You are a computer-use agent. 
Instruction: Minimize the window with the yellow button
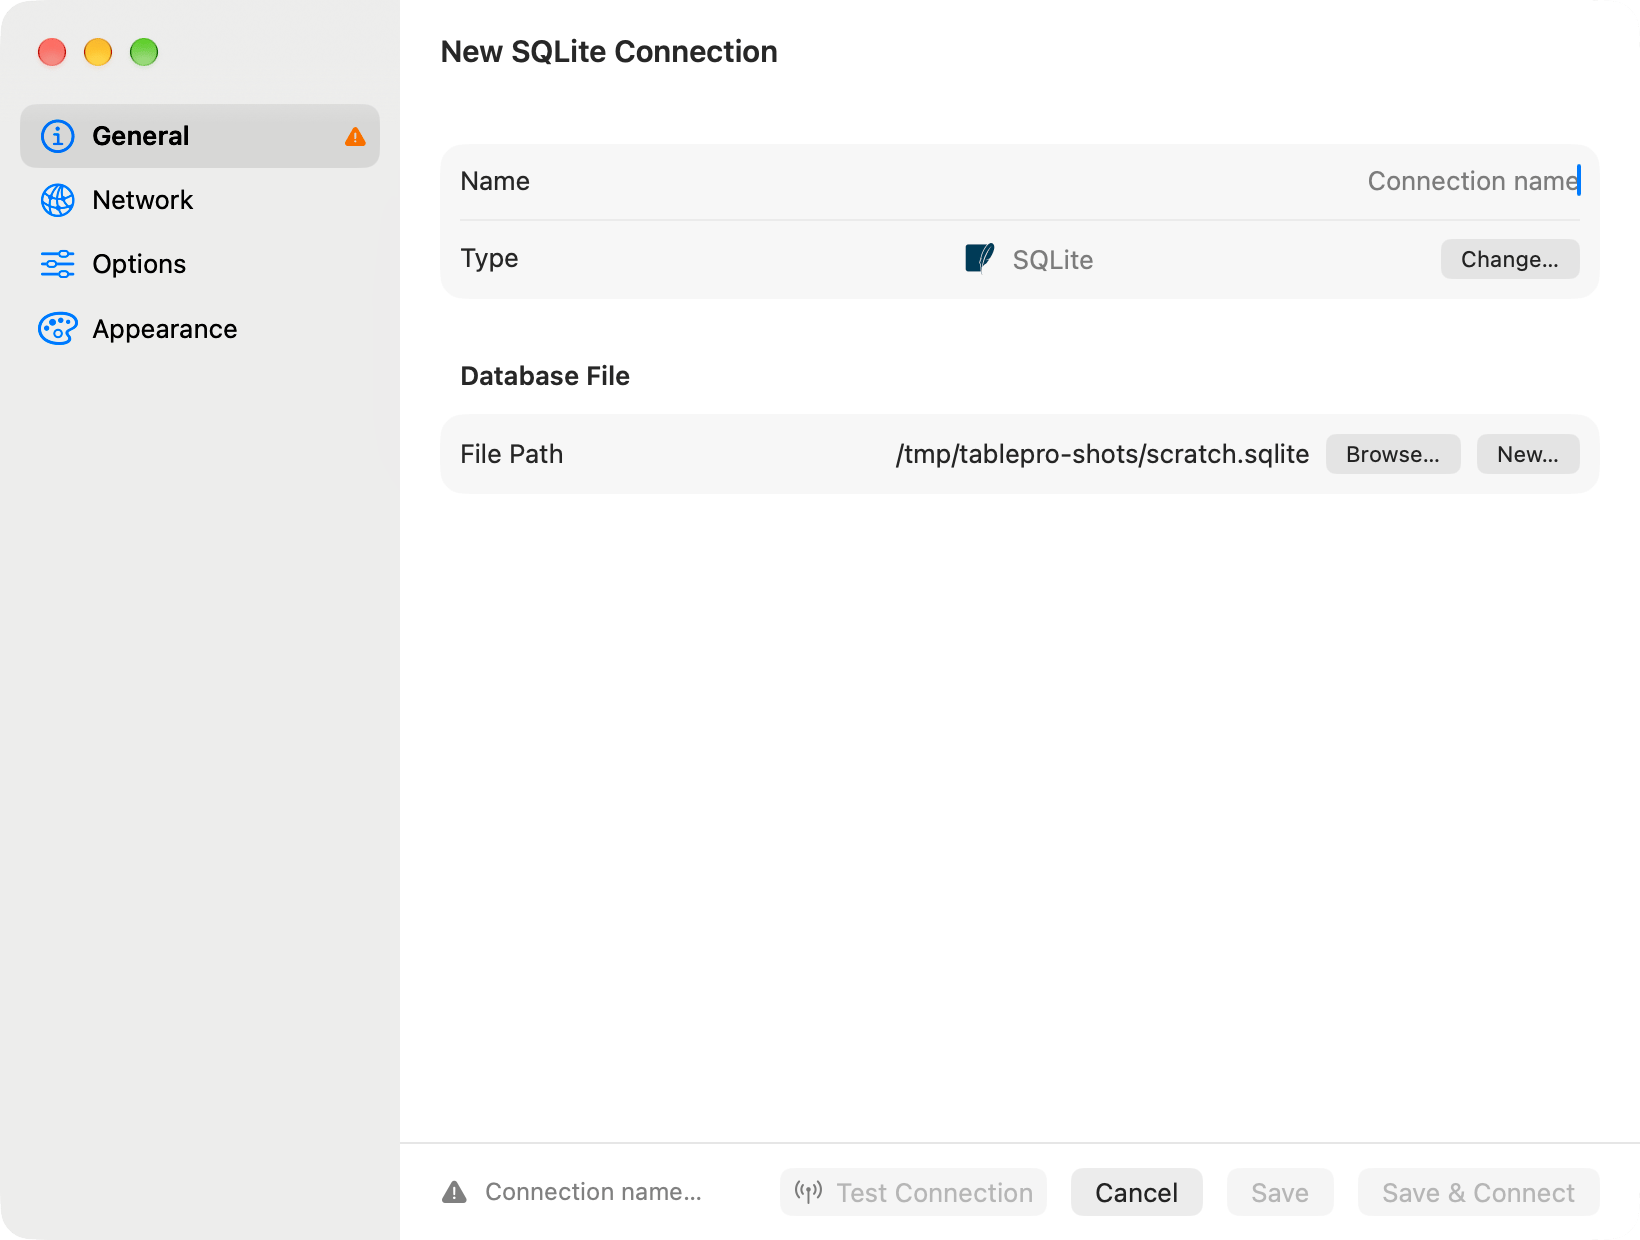[x=98, y=52]
